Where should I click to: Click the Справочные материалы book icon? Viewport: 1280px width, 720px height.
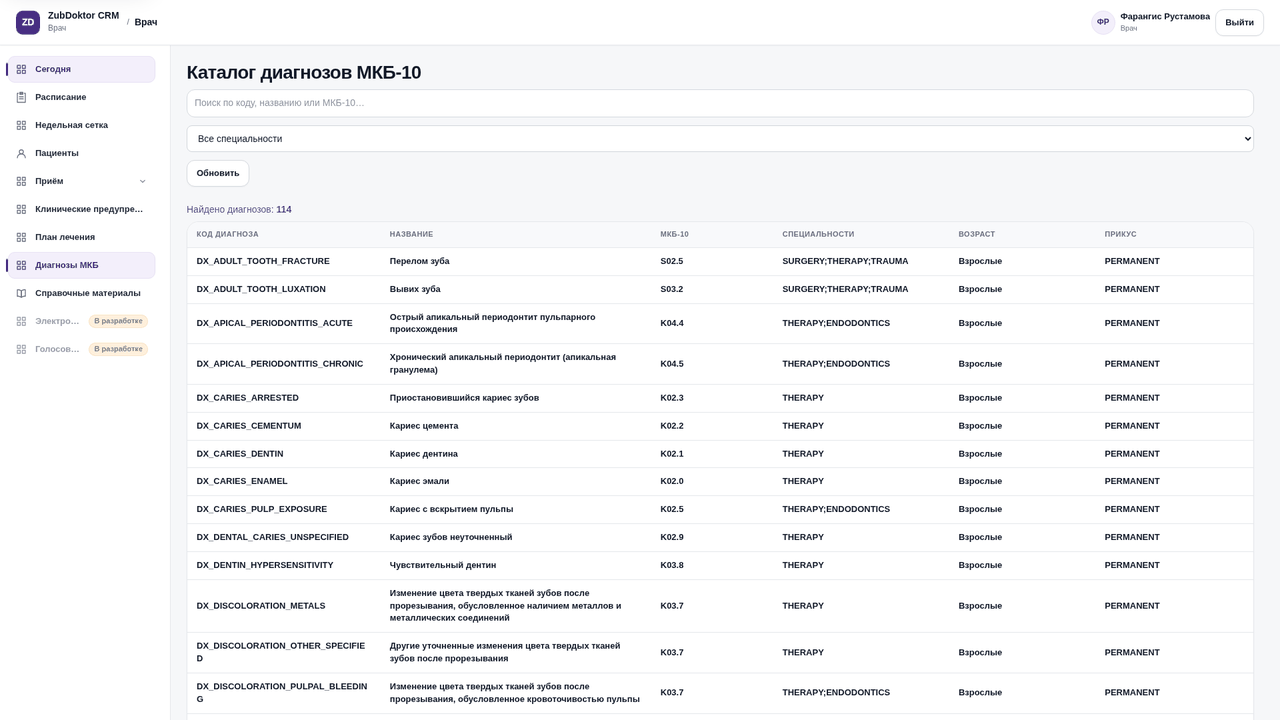21,293
